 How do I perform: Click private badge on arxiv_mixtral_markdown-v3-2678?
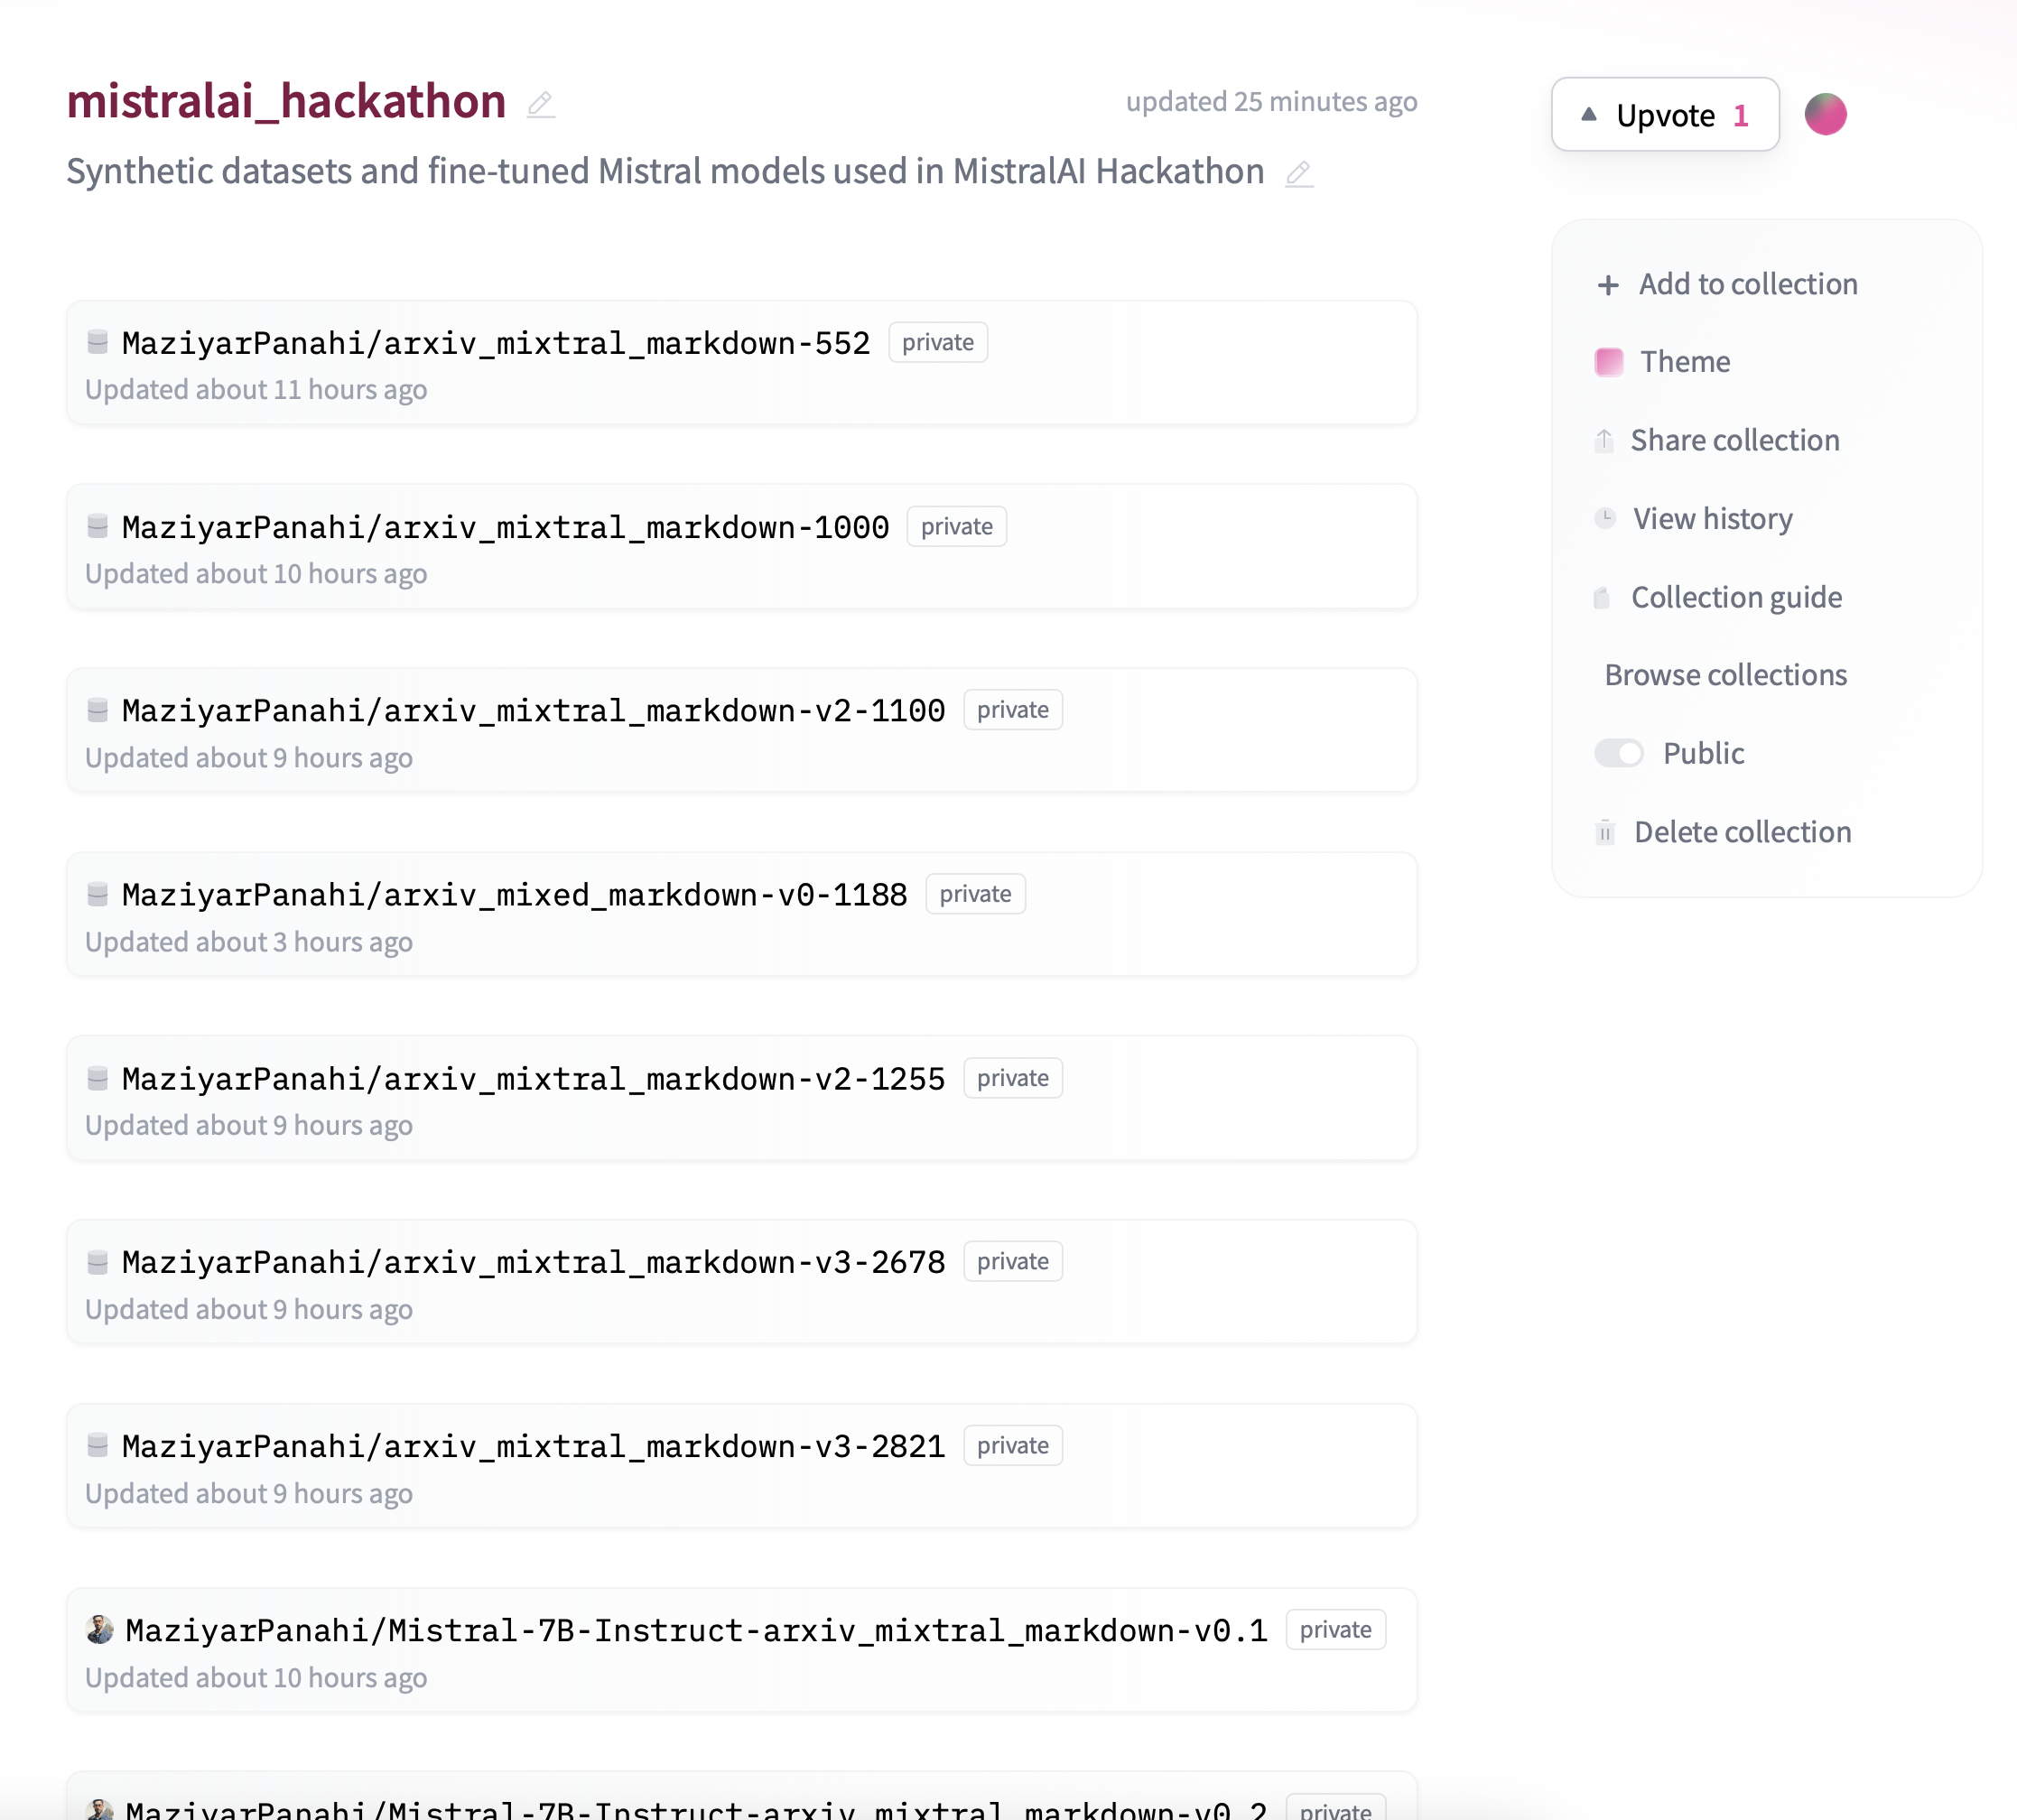click(1012, 1262)
